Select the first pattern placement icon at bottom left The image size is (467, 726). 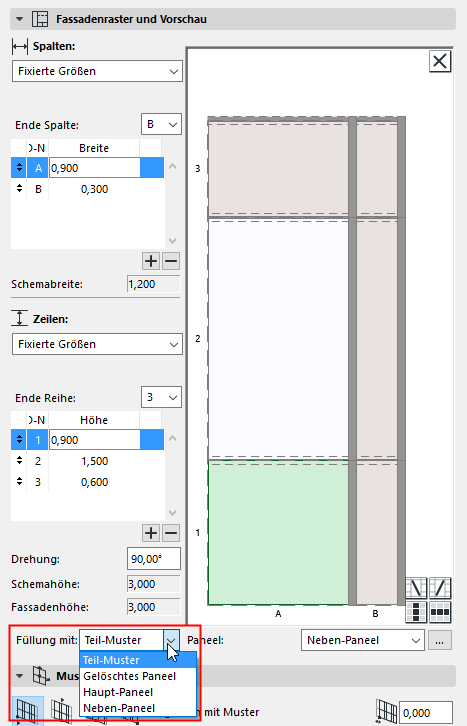point(27,711)
